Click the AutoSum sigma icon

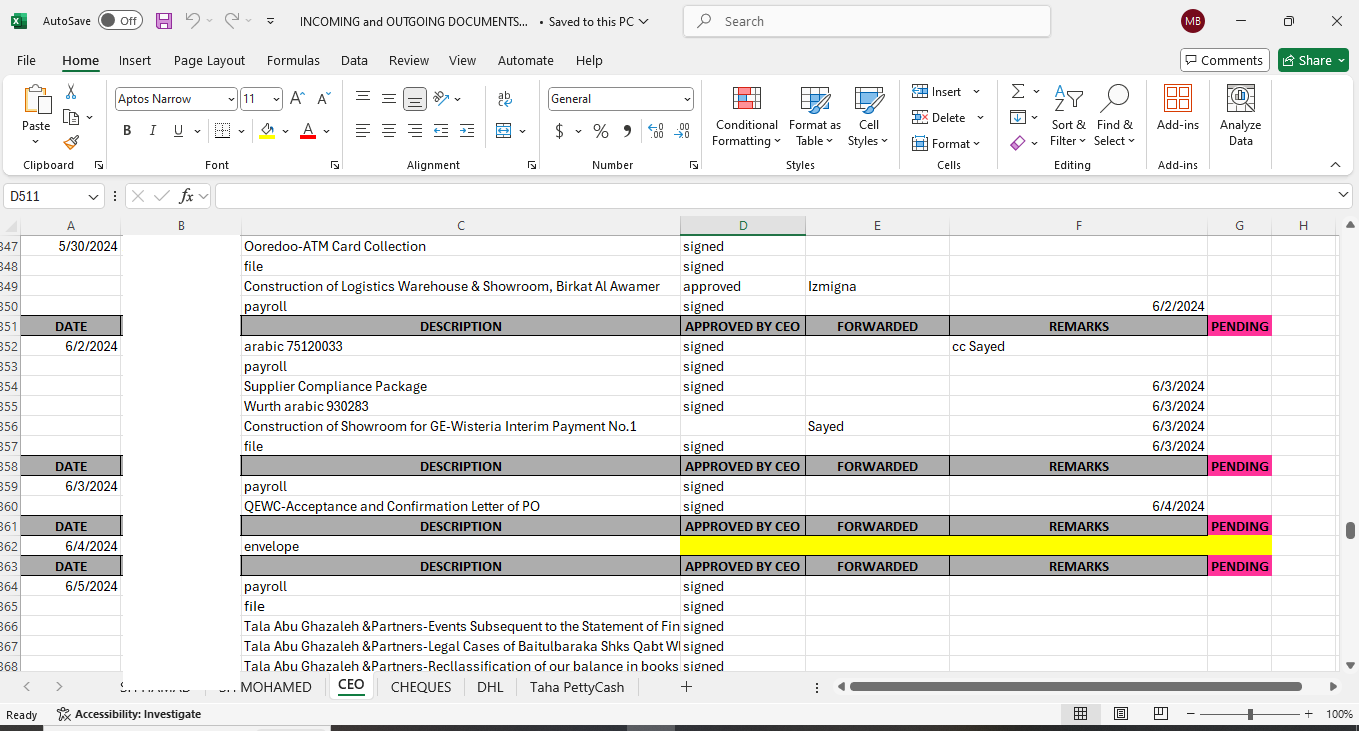(1018, 91)
